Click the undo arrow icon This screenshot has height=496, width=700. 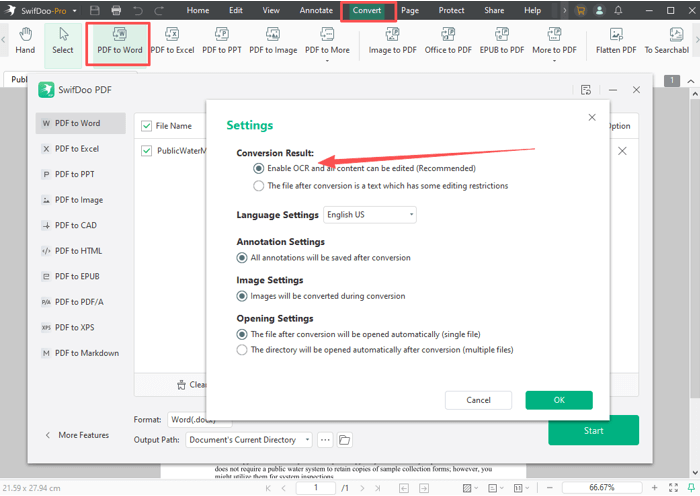coord(138,10)
